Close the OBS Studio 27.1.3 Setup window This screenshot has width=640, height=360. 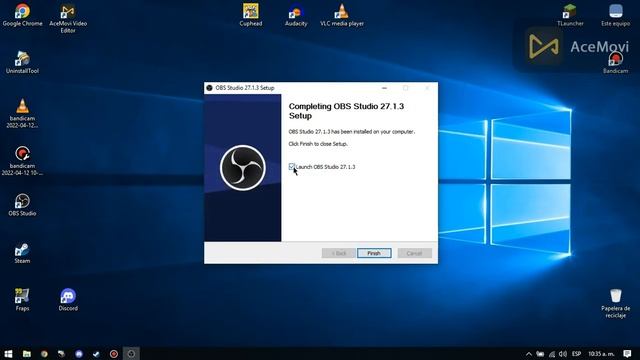click(427, 88)
